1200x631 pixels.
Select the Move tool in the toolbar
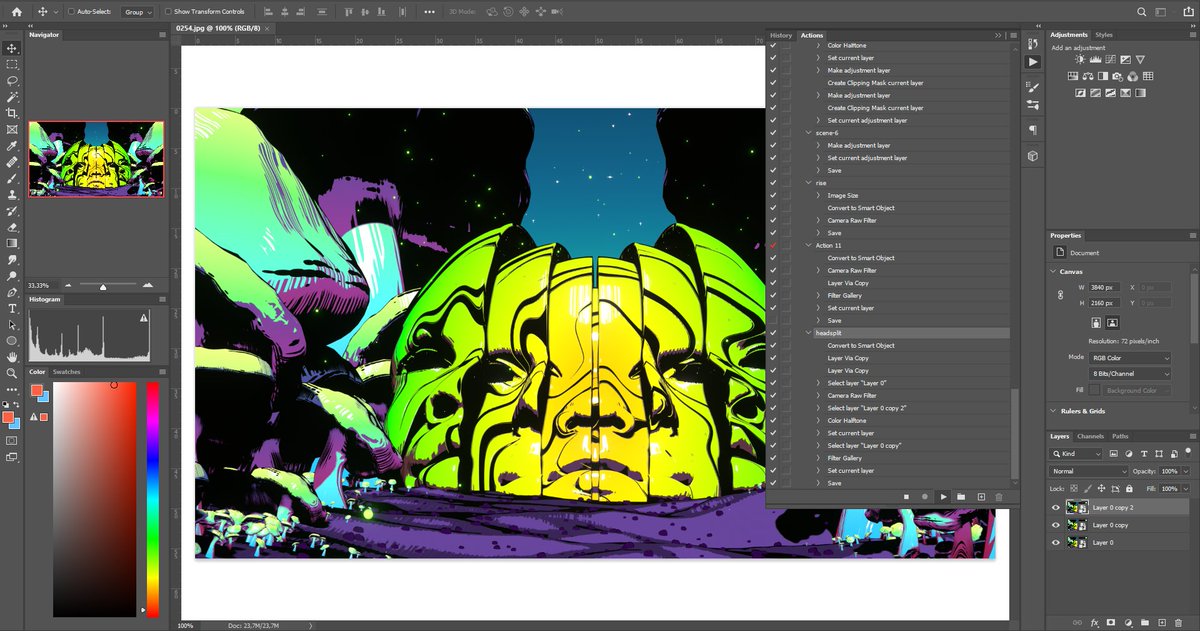12,48
